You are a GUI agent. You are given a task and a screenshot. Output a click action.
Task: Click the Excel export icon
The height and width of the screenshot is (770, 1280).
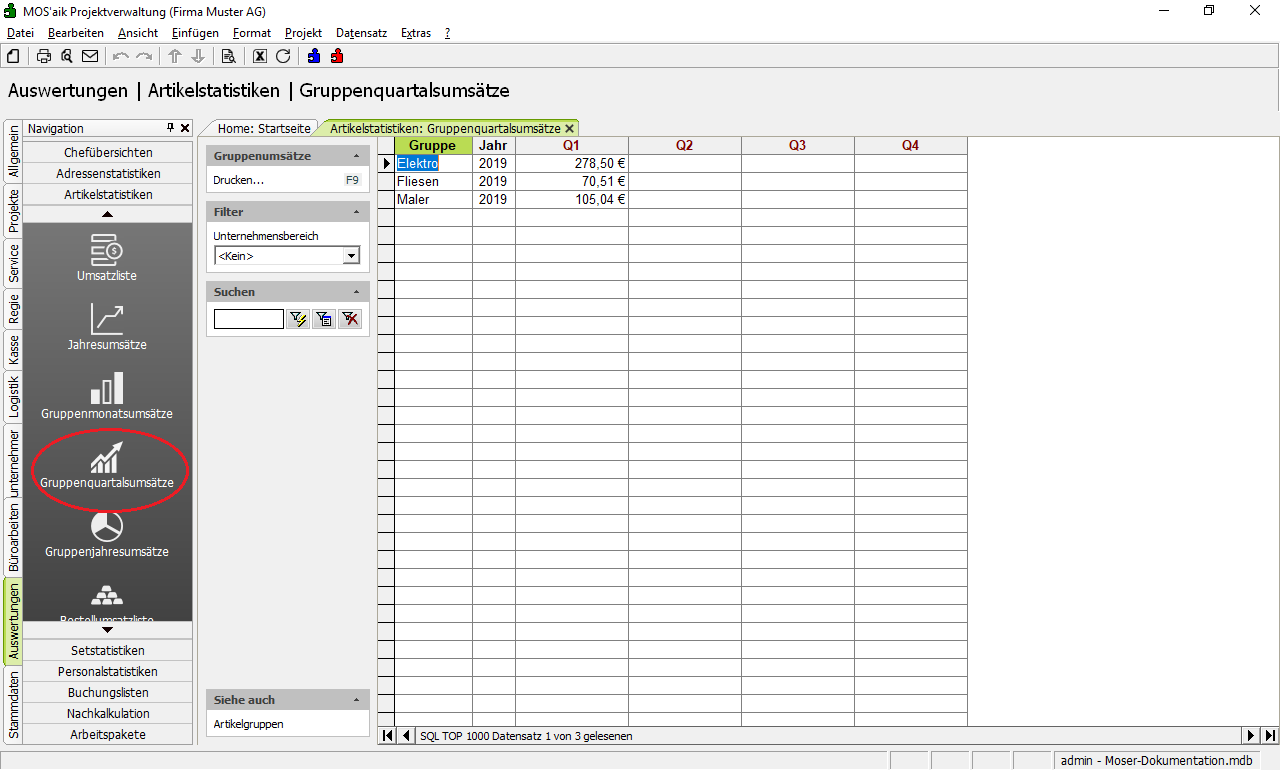point(260,56)
